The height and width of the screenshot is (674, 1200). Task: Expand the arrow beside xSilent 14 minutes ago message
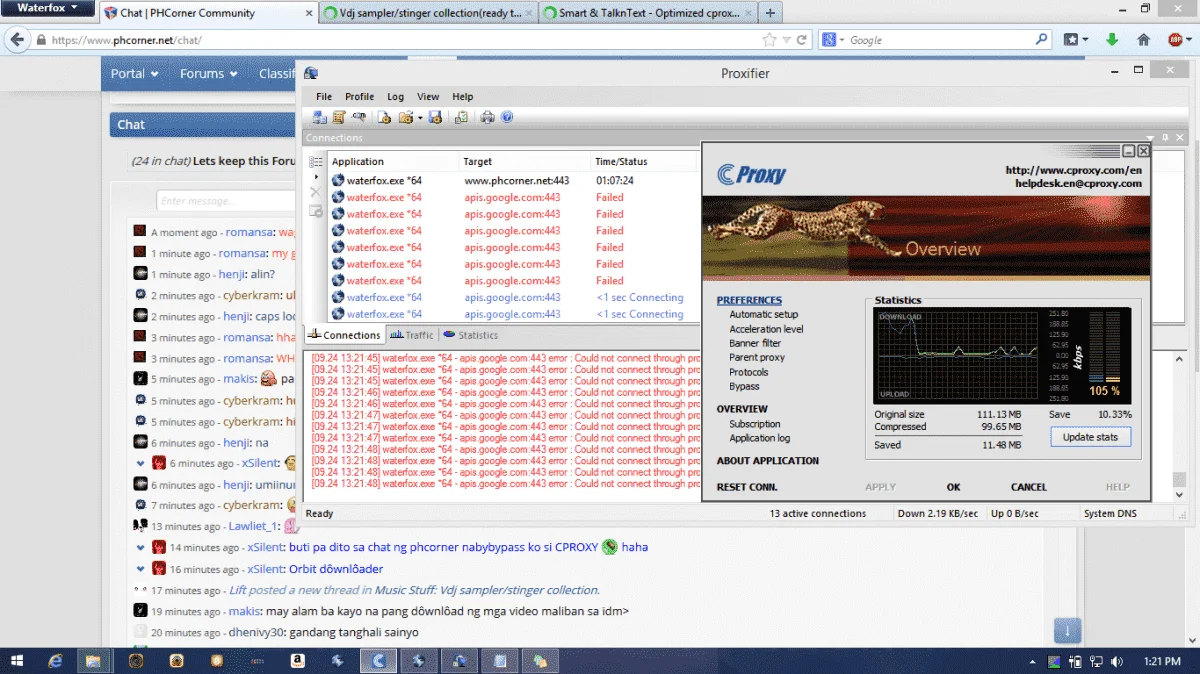click(x=141, y=547)
